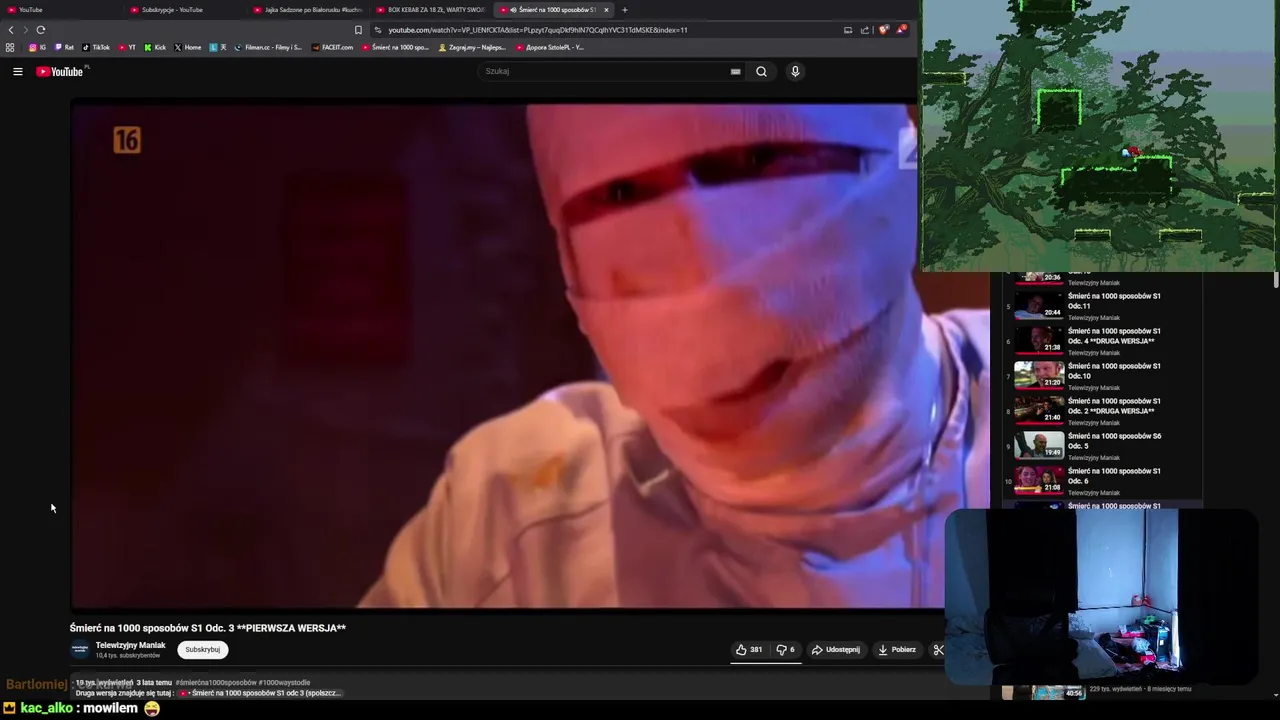Click the Brave shields icon
Image resolution: width=1280 pixels, height=720 pixels.
883,30
